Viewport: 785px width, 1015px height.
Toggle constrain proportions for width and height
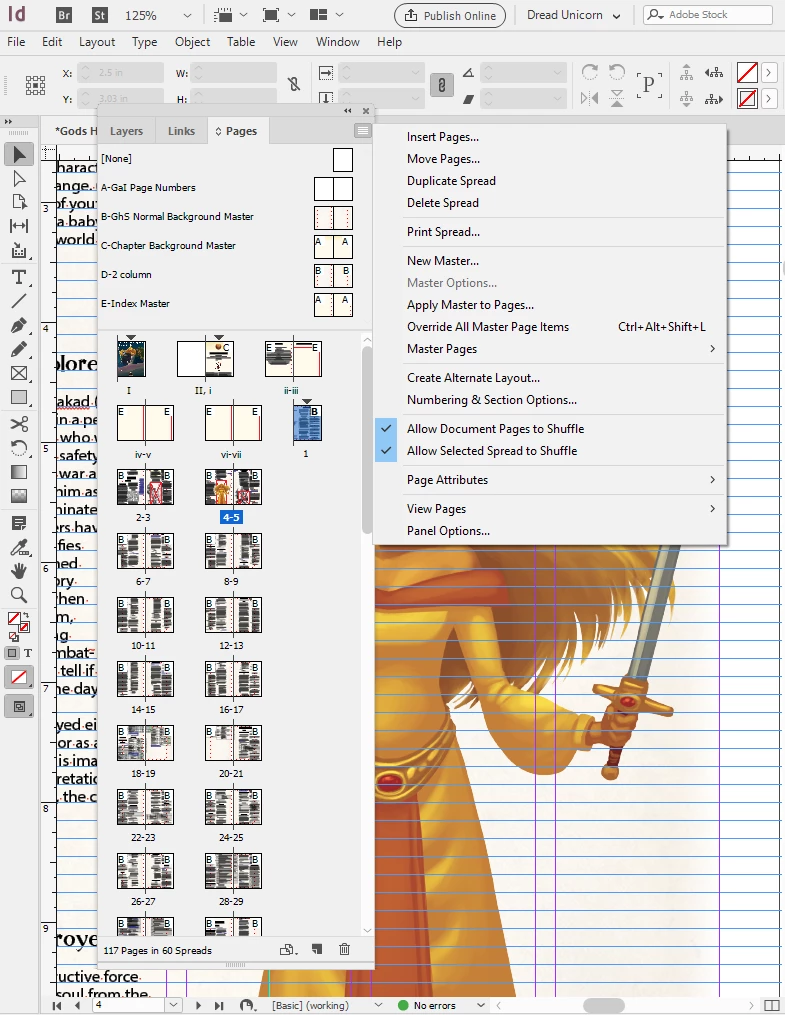pyautogui.click(x=294, y=85)
